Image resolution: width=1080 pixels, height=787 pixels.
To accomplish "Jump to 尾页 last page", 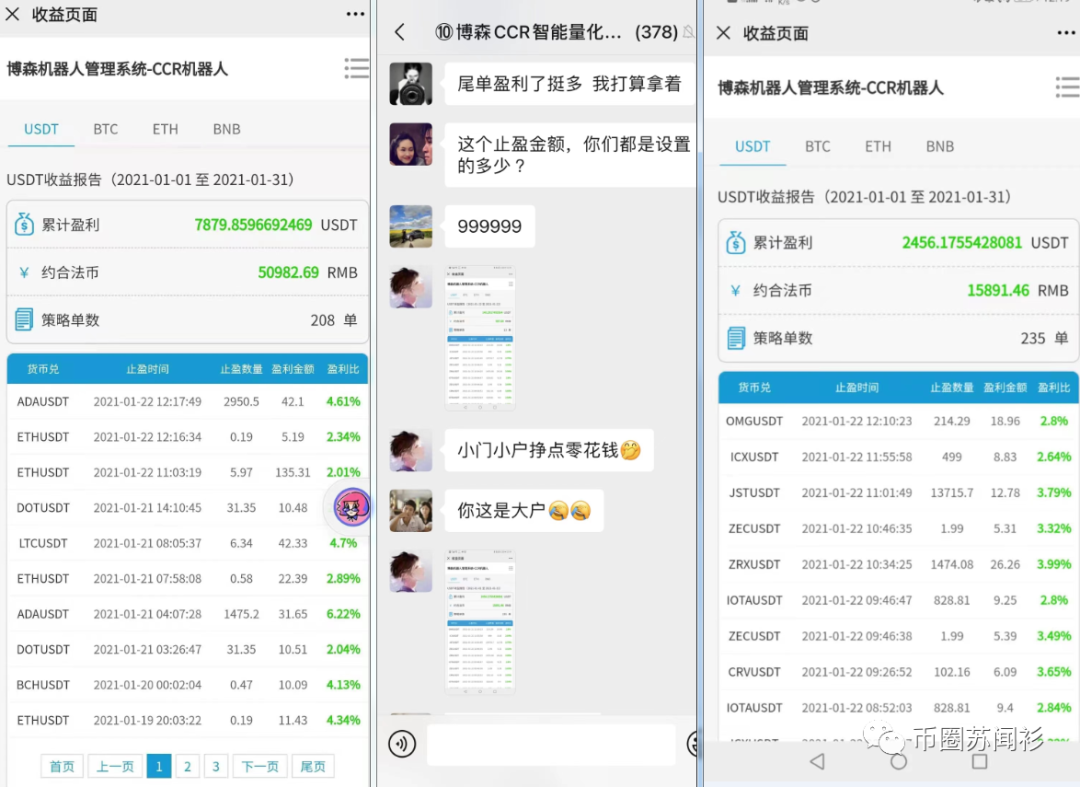I will pos(313,766).
